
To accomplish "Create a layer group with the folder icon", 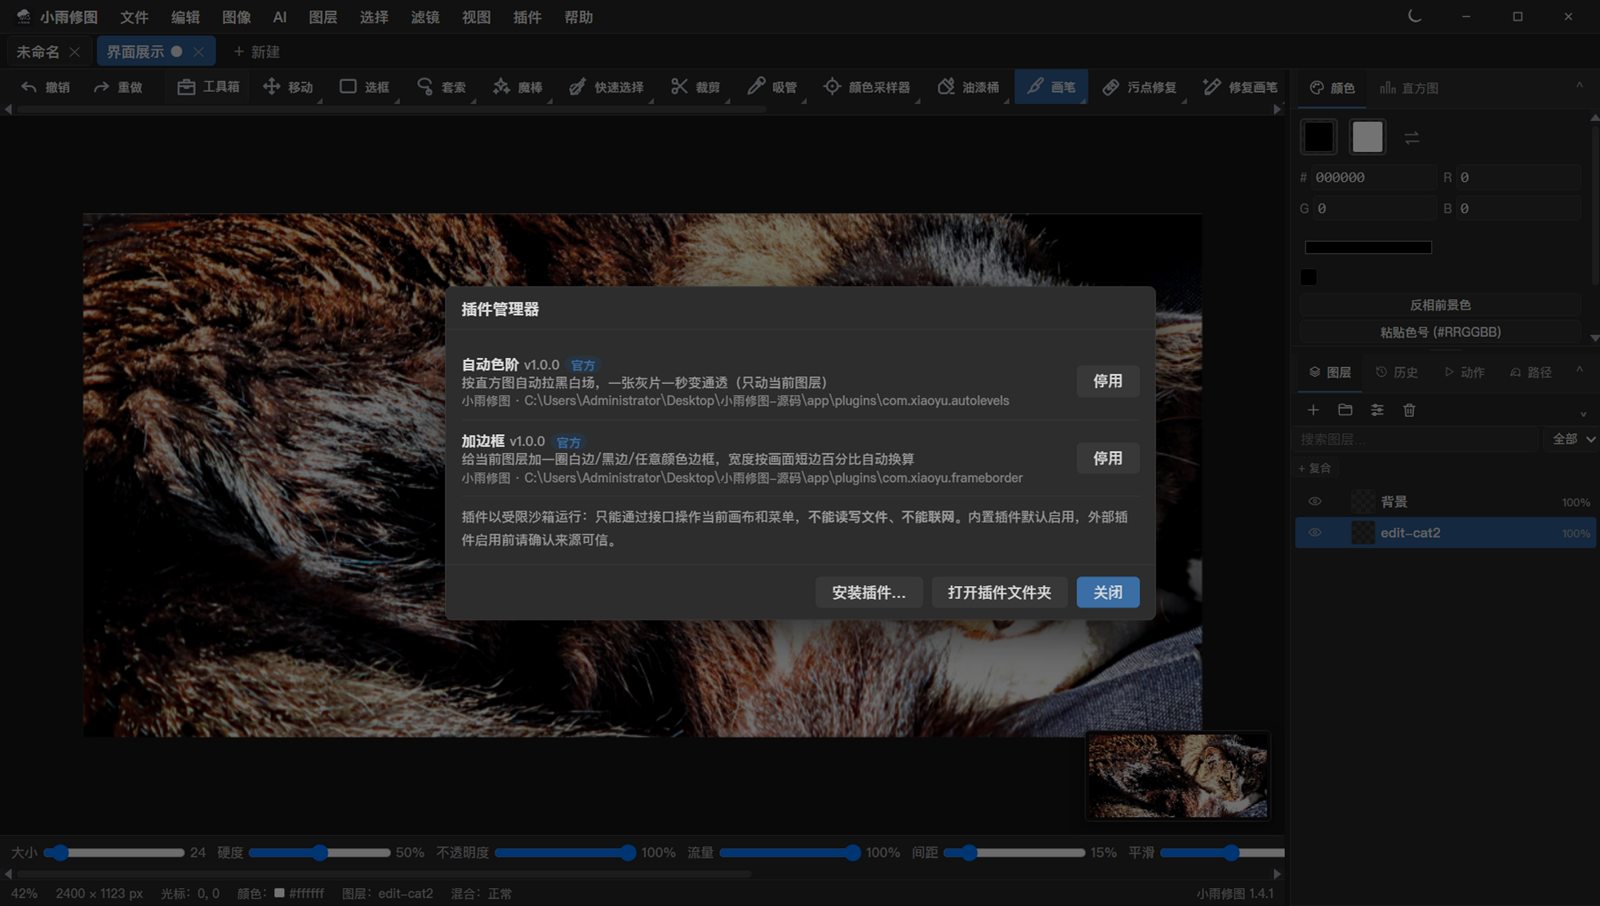I will [x=1345, y=410].
